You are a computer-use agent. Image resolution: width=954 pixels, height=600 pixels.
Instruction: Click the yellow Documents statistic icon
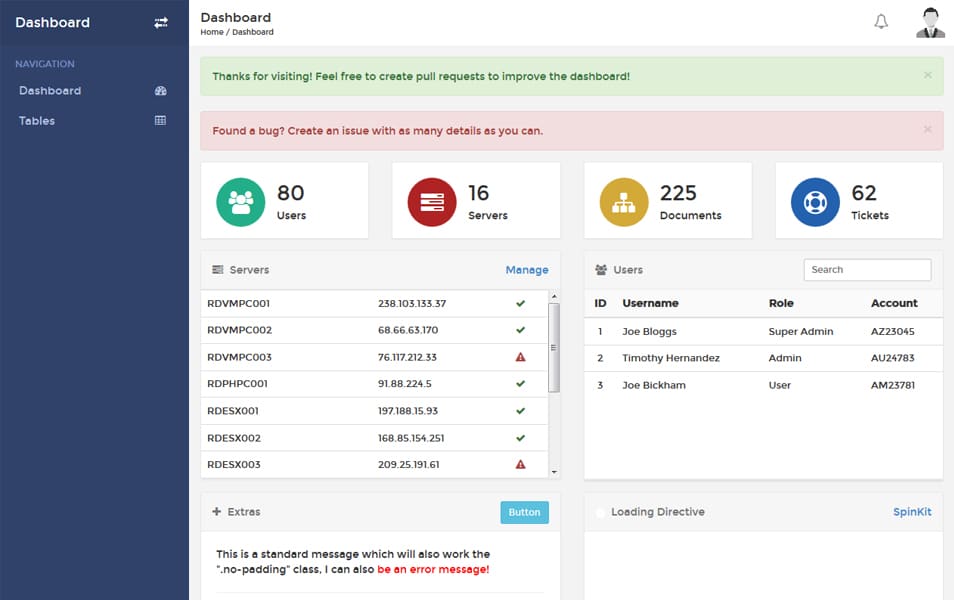[622, 200]
